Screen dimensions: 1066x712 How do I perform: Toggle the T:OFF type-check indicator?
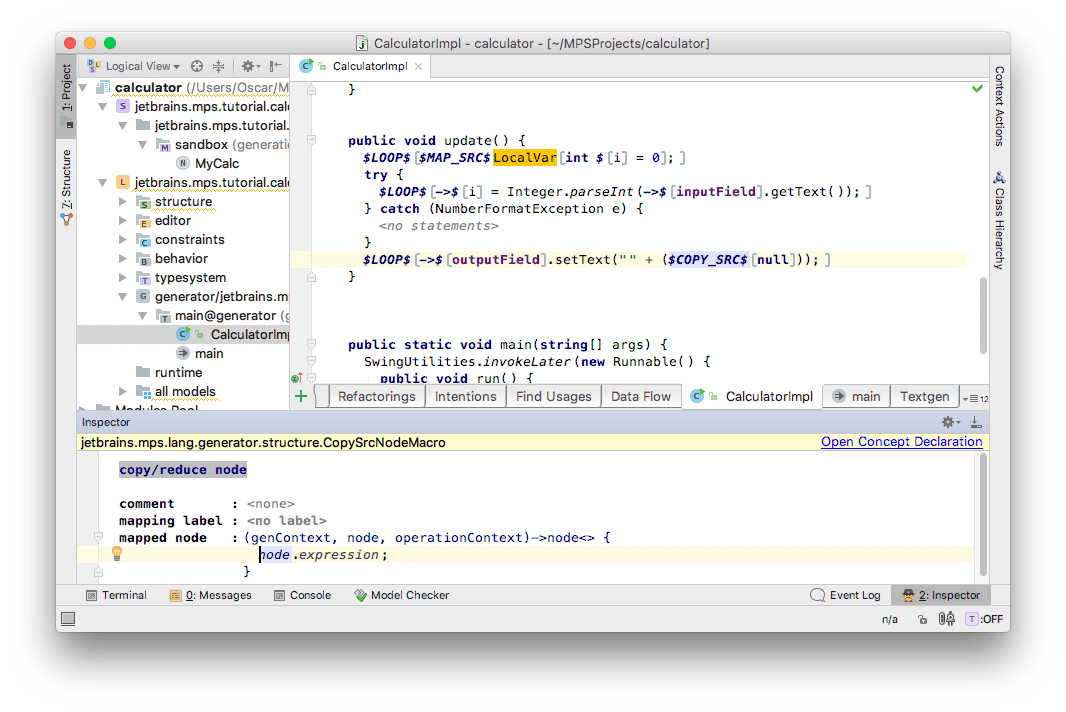(x=984, y=620)
